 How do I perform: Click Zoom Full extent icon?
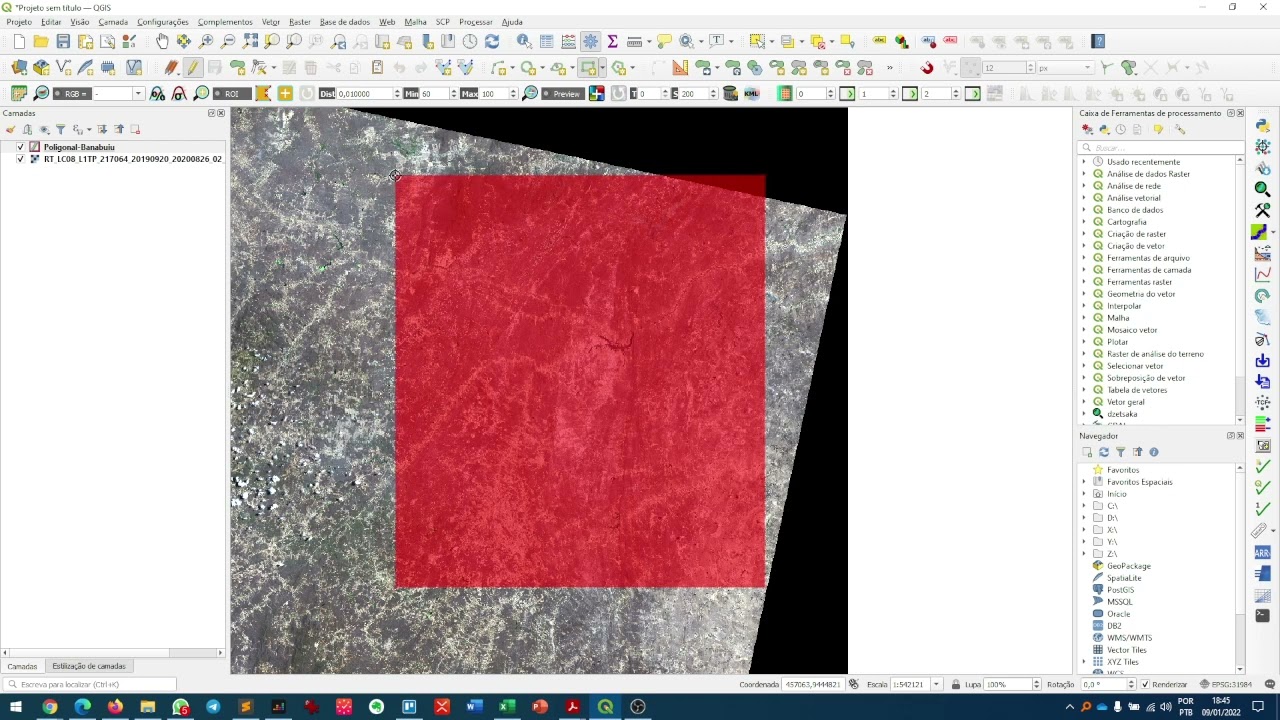tap(250, 41)
